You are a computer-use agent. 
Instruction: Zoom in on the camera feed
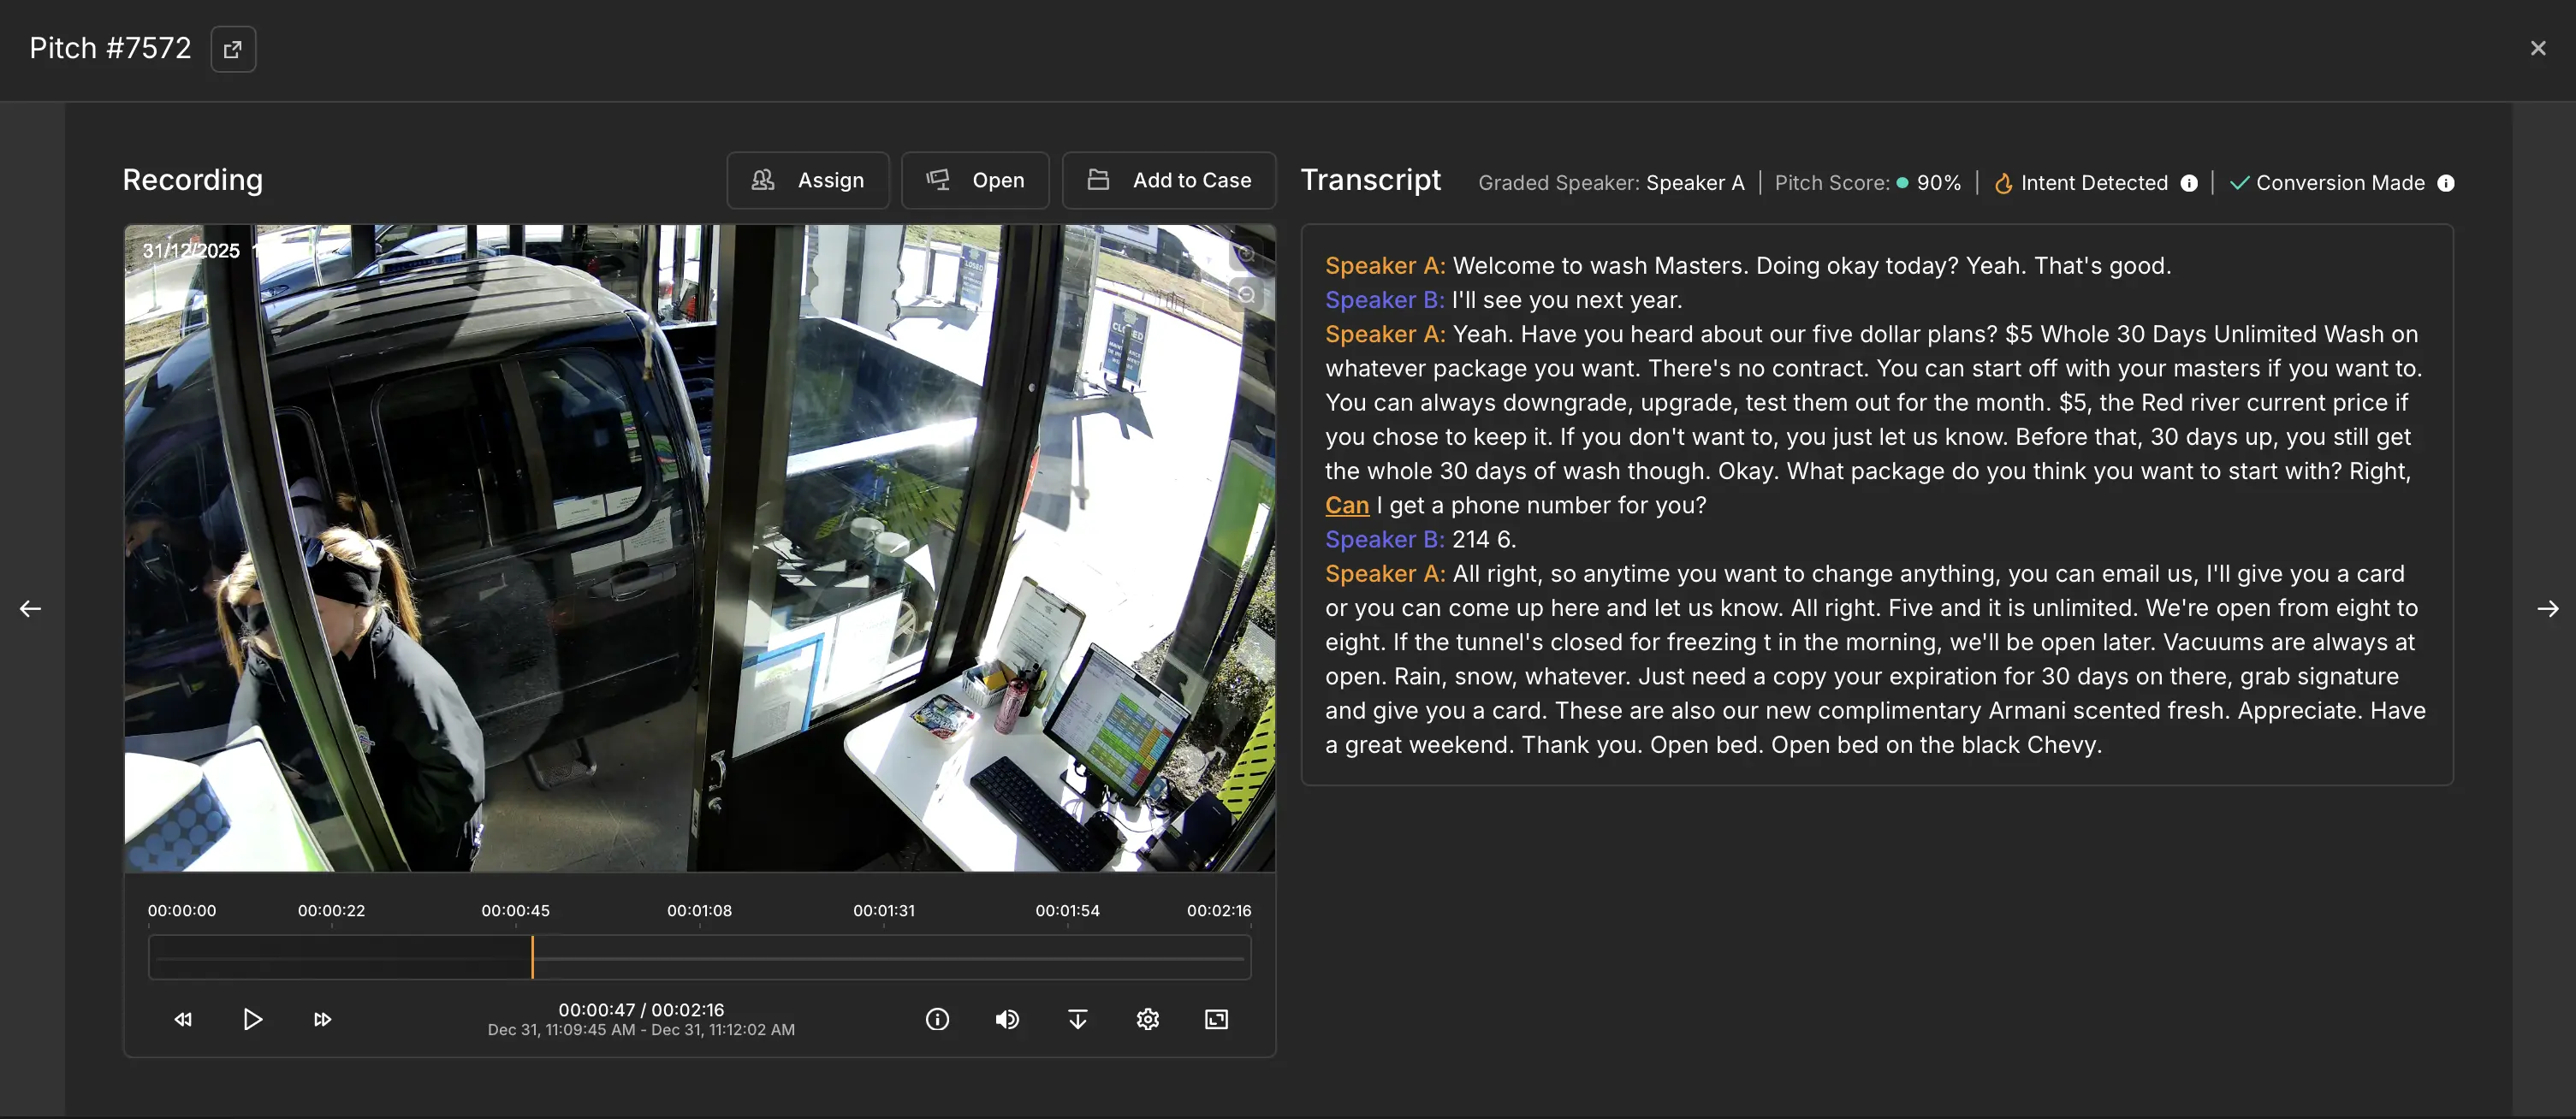pos(1246,253)
